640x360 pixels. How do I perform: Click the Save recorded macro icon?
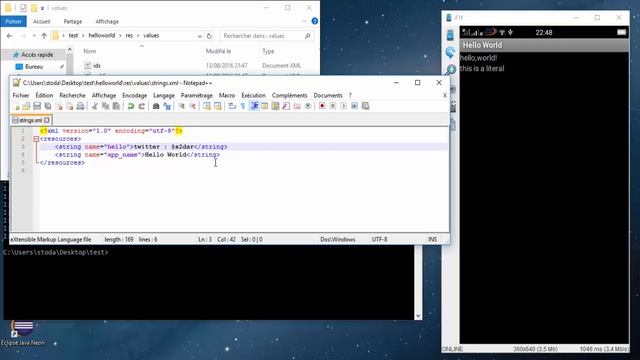[365, 106]
